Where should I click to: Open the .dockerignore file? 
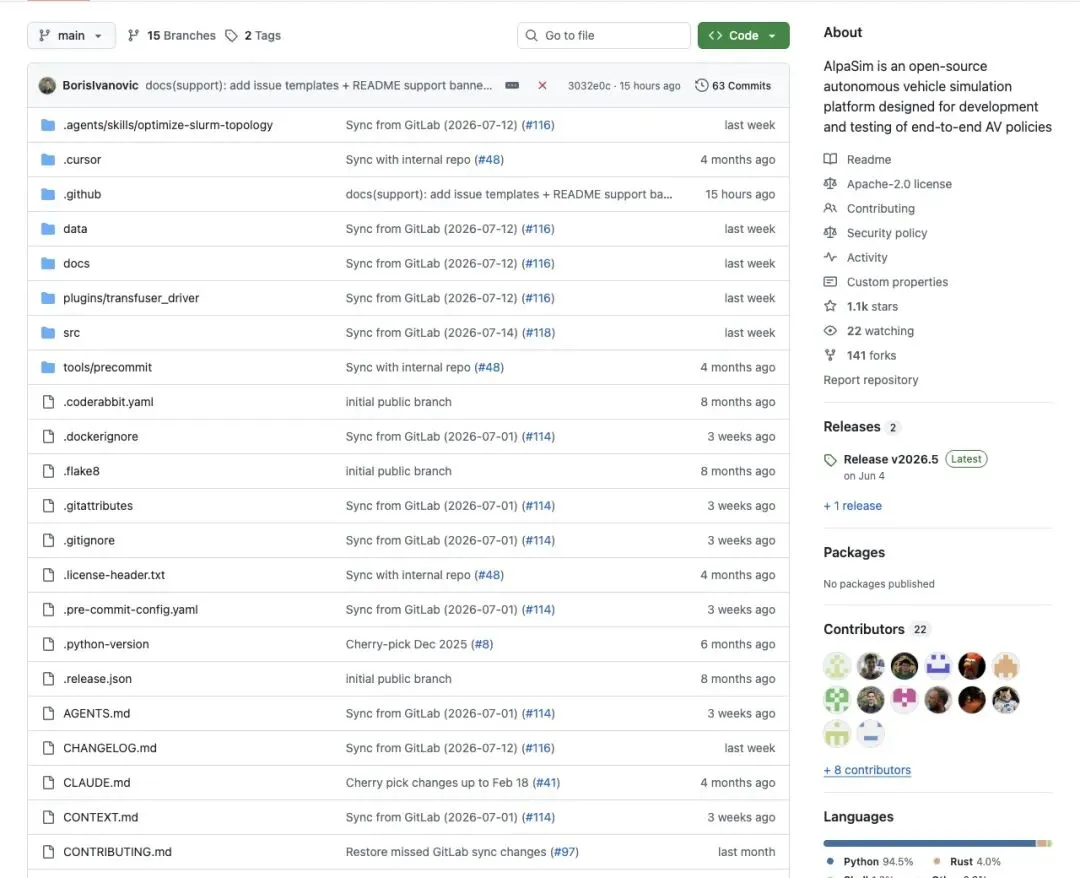tap(101, 436)
